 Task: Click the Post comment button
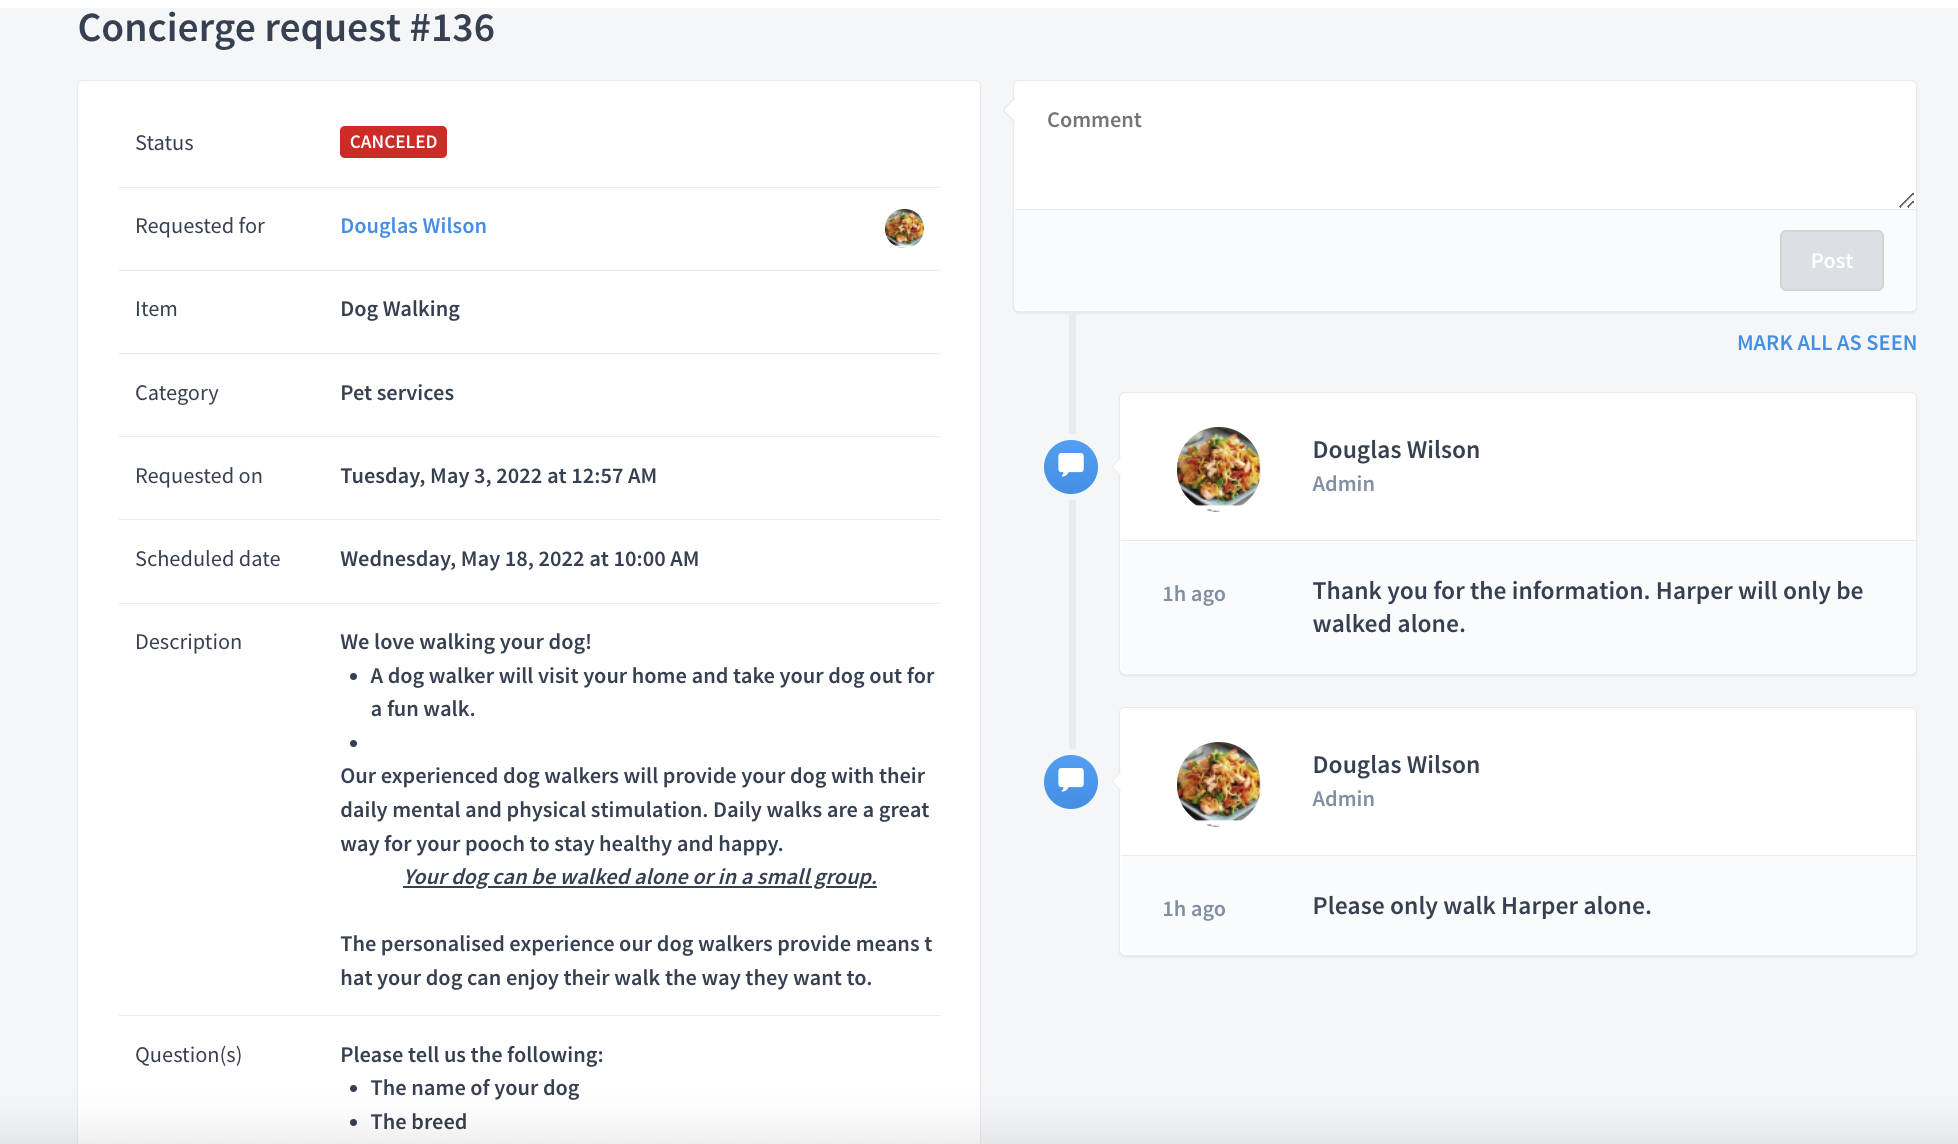[x=1831, y=260]
